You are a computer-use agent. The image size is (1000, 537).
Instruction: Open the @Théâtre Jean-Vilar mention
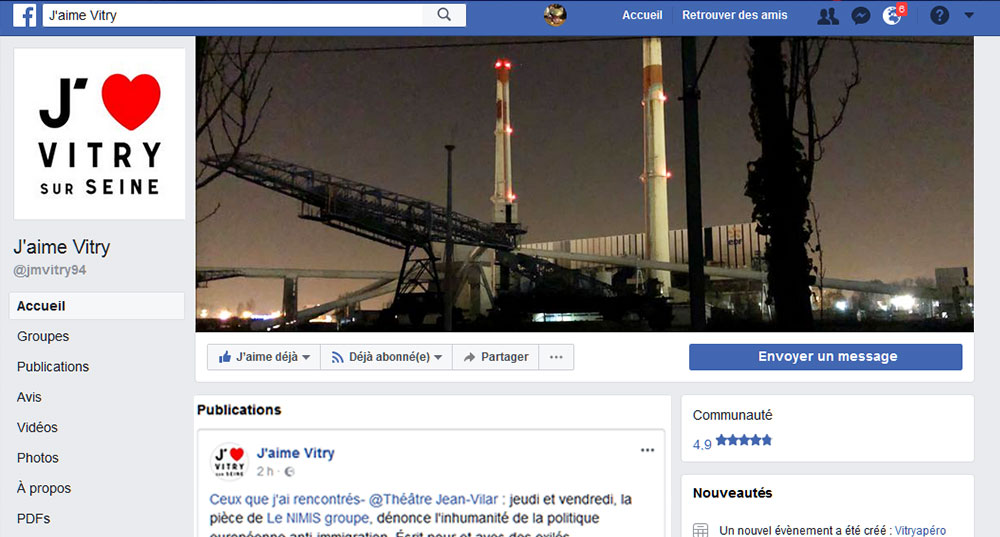click(x=433, y=499)
